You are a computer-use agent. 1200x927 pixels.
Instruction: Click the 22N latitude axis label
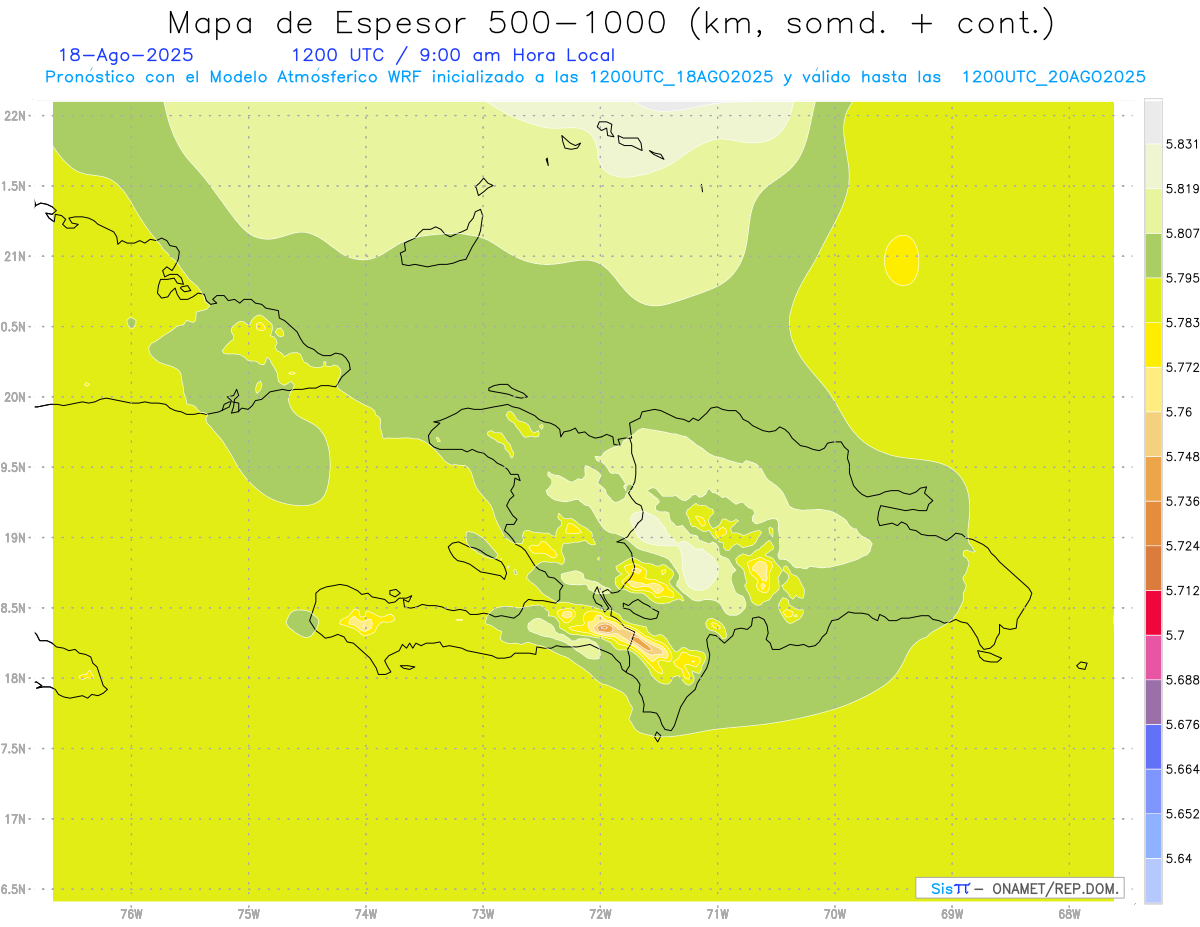click(17, 115)
